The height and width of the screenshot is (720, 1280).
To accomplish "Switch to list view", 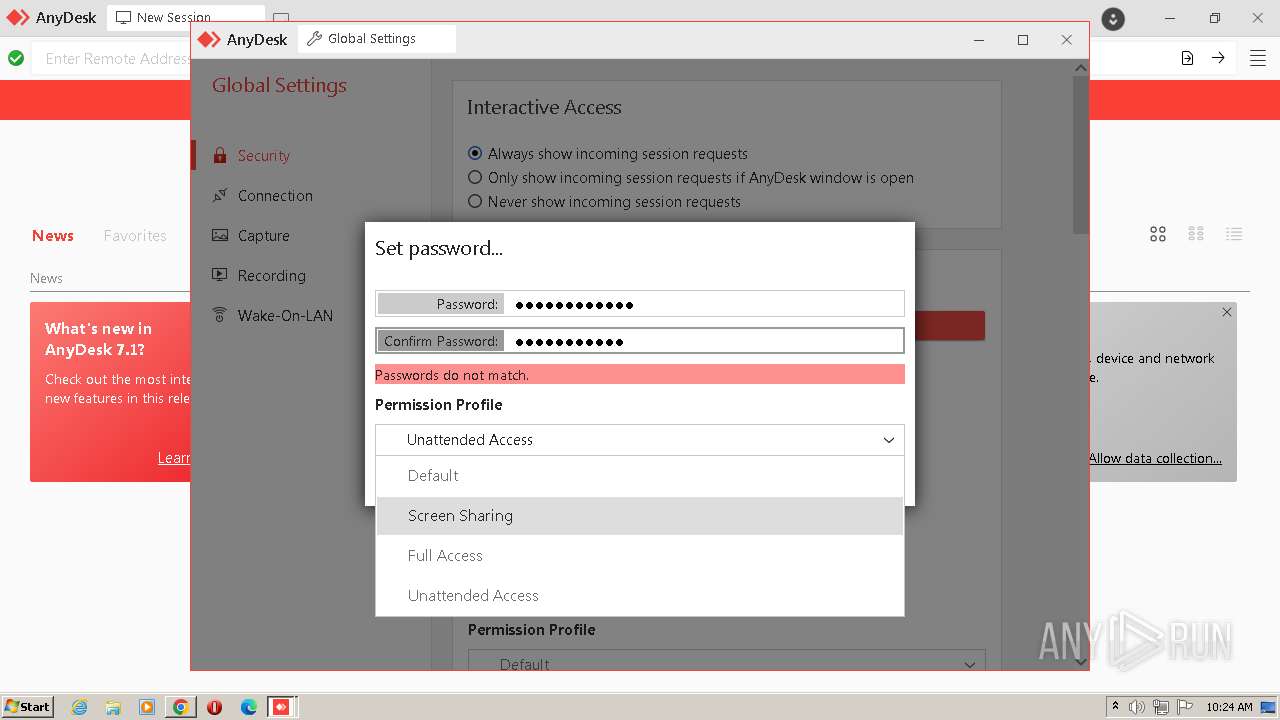I will 1234,234.
